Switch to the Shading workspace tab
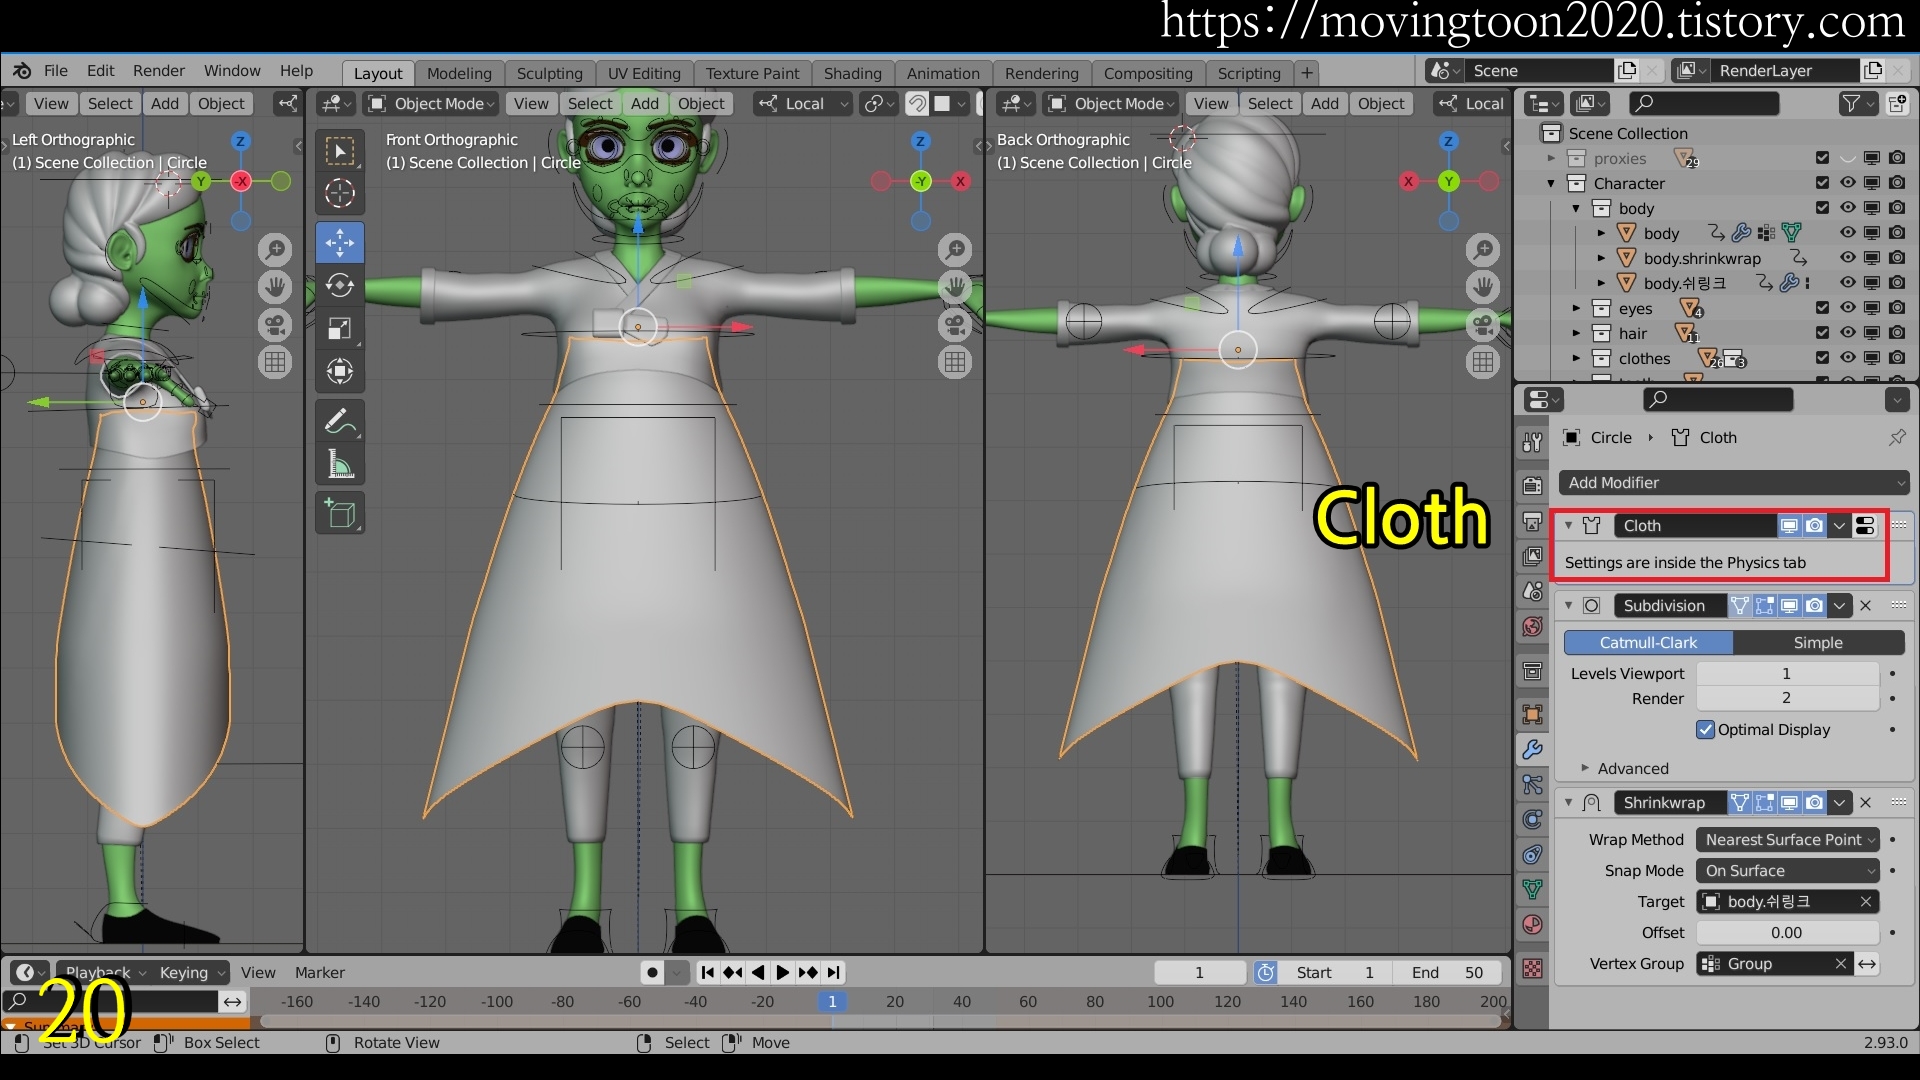The image size is (1920, 1080). [x=852, y=73]
